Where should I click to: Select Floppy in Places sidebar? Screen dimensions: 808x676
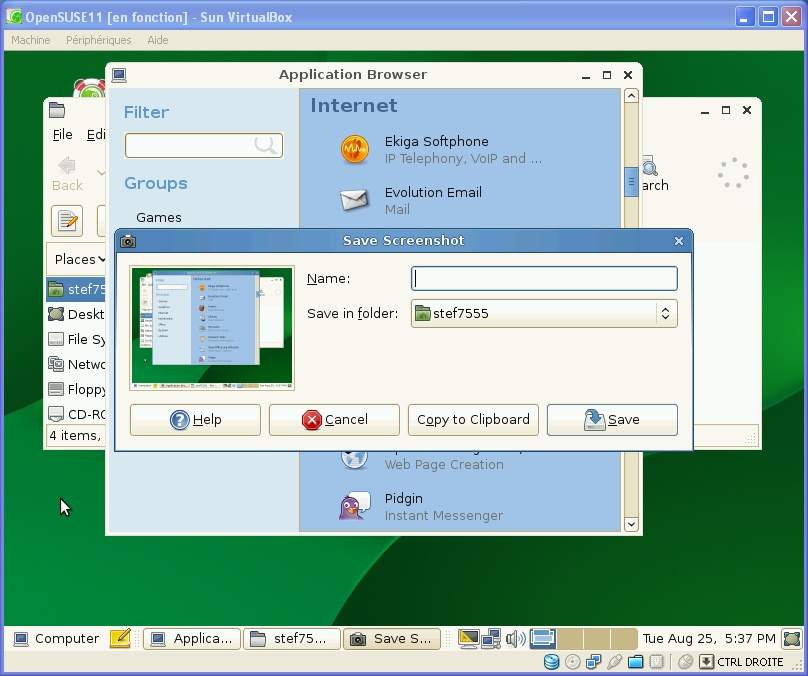tap(76, 389)
